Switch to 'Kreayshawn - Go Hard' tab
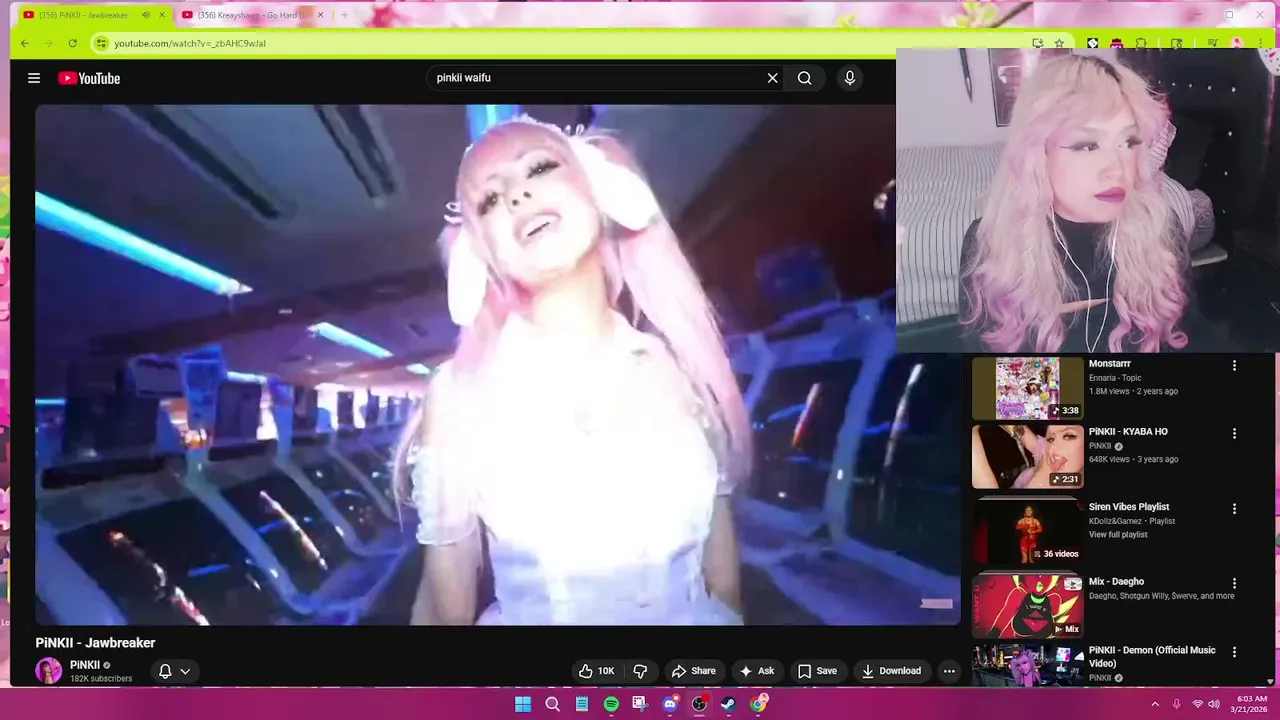Image resolution: width=1280 pixels, height=720 pixels. click(250, 15)
